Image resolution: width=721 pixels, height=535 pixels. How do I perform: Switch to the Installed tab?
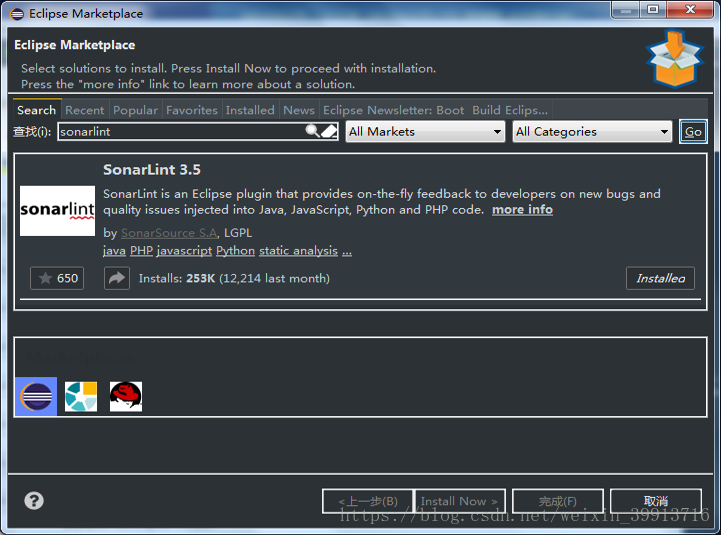click(250, 110)
